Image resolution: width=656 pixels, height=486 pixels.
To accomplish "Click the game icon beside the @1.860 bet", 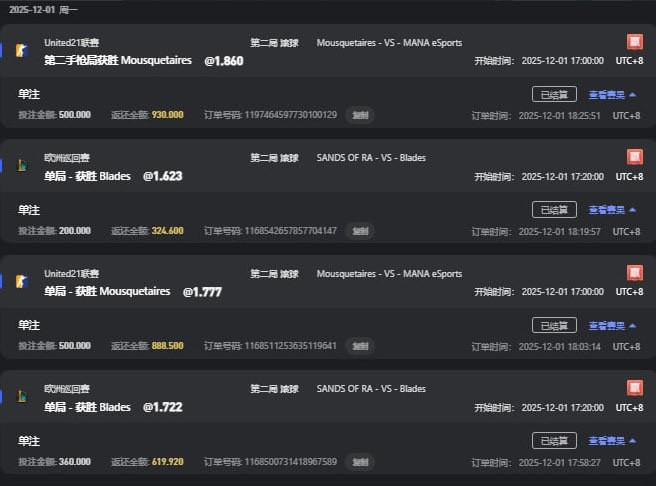I will pyautogui.click(x=22, y=50).
